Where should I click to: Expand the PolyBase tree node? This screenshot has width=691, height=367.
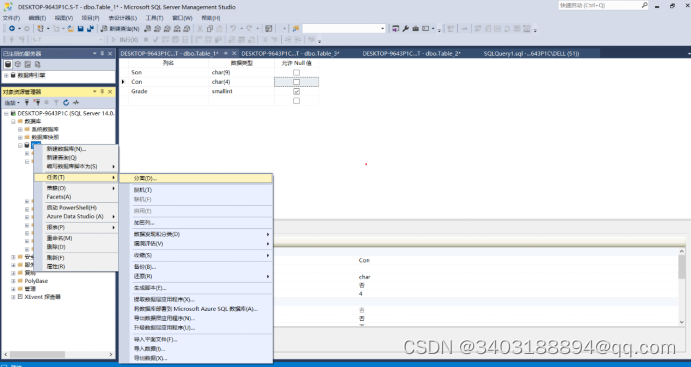point(13,281)
